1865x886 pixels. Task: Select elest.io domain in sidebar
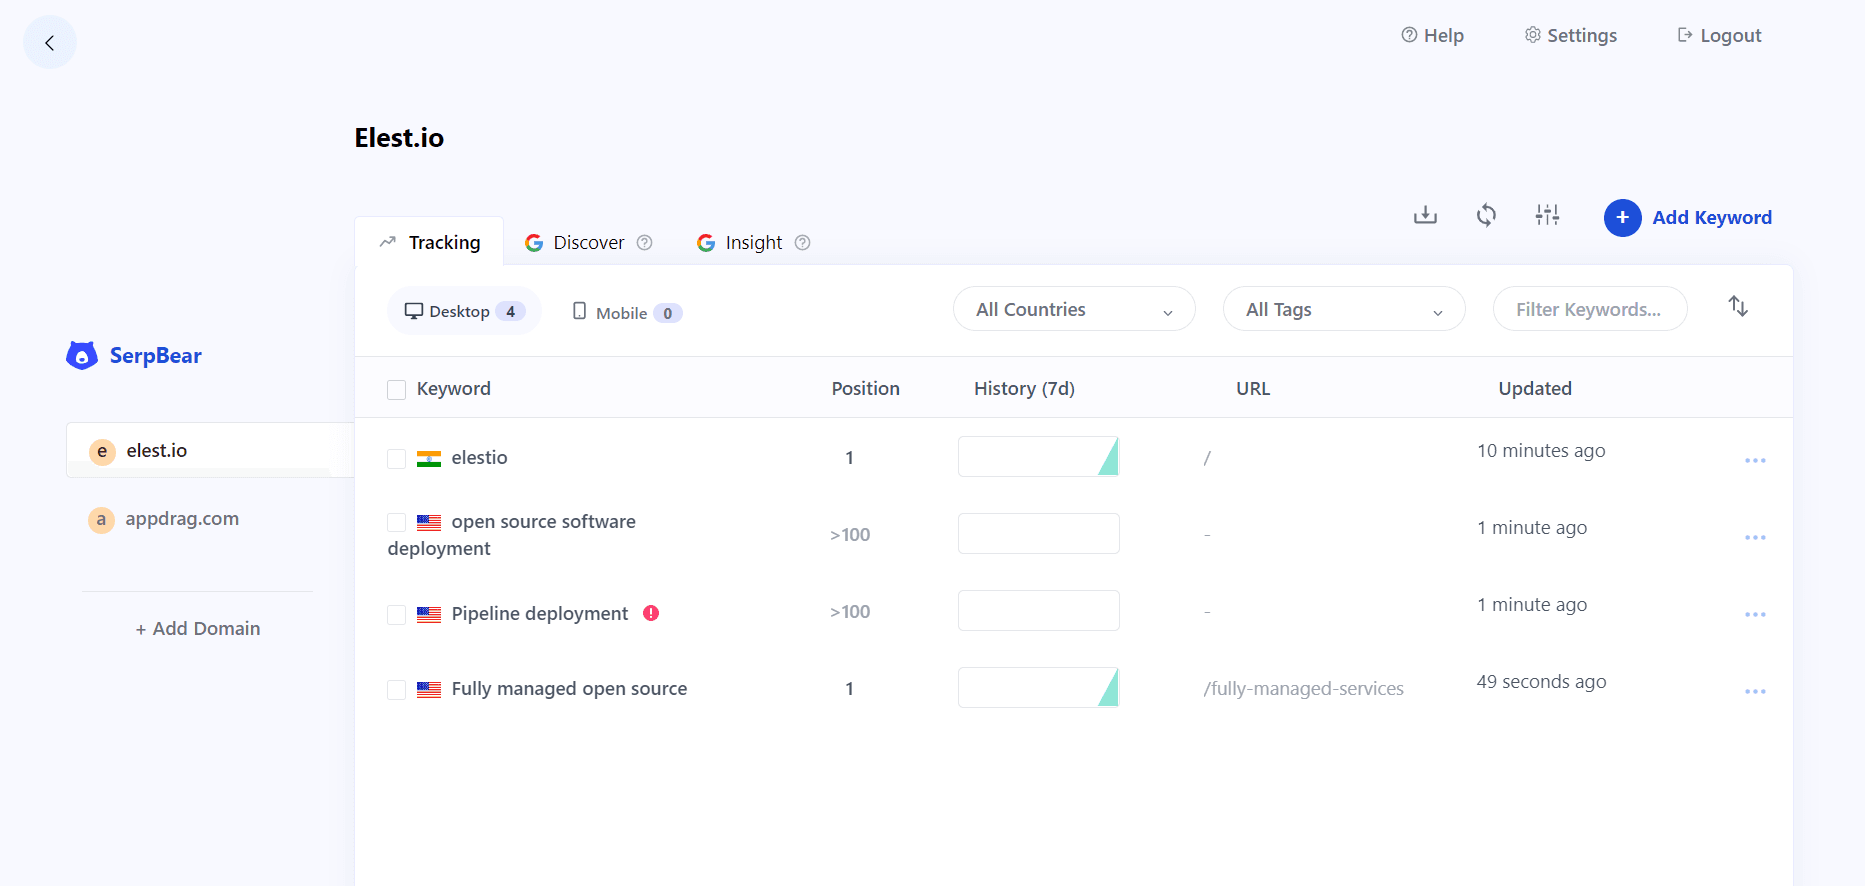(210, 451)
